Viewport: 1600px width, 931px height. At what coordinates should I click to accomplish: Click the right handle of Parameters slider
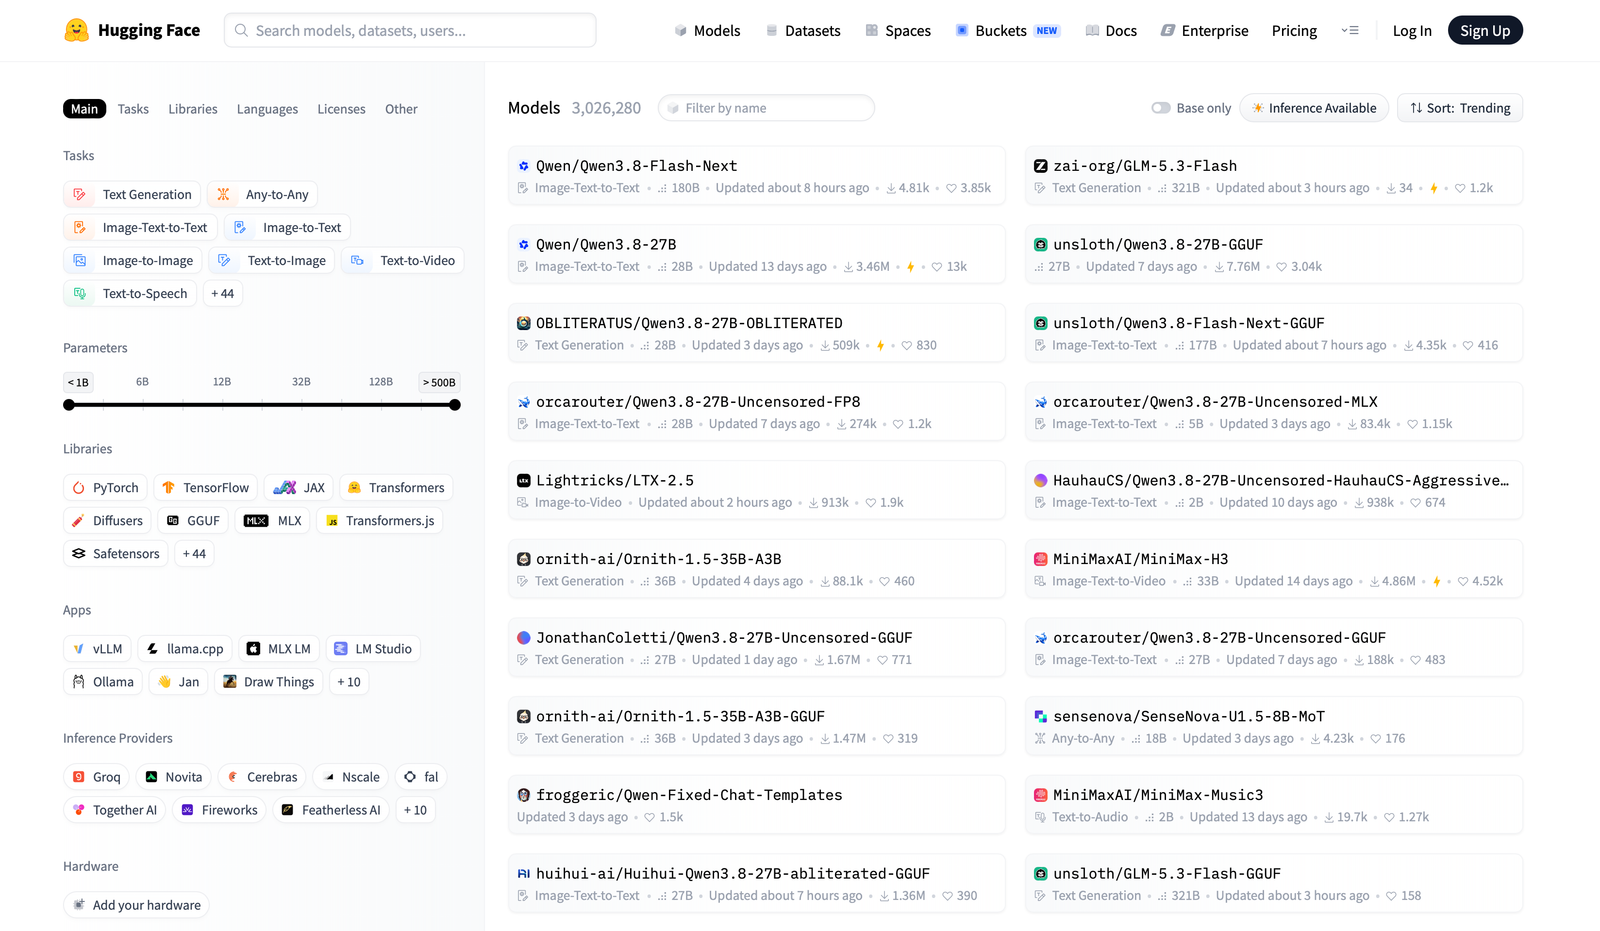tap(455, 405)
